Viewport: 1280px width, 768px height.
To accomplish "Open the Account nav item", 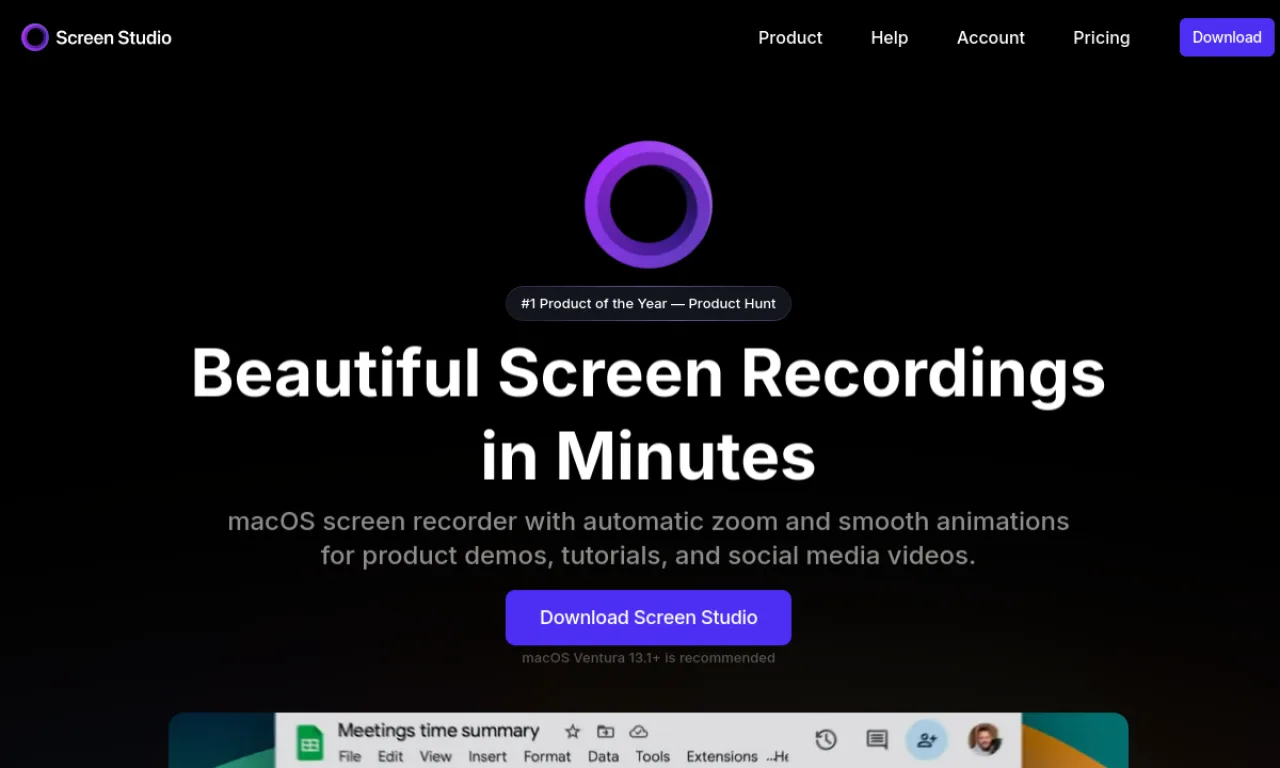I will pyautogui.click(x=991, y=38).
